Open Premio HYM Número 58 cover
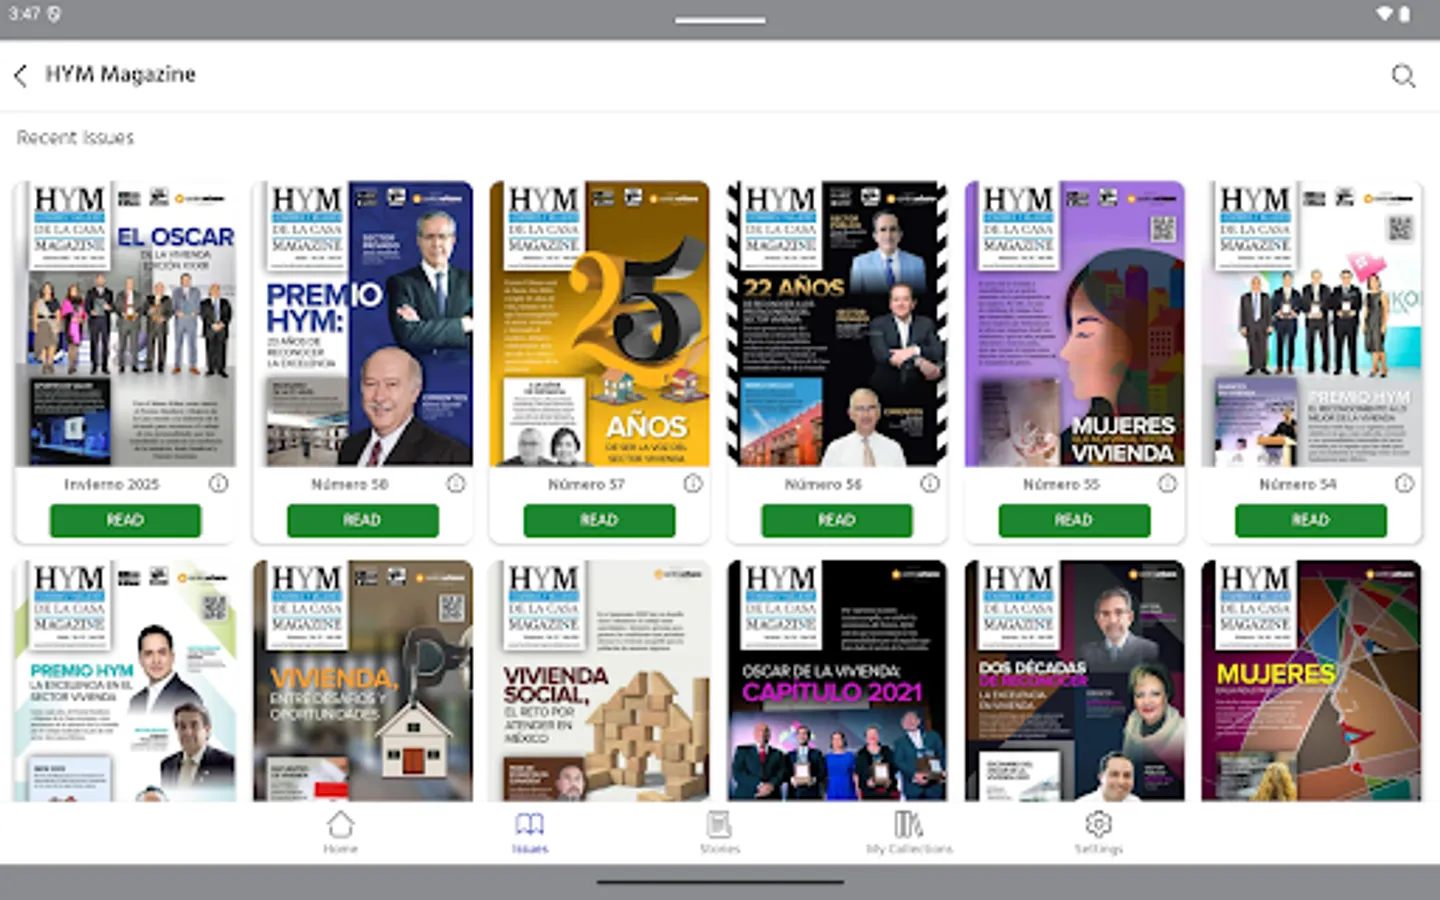The image size is (1440, 900). [x=362, y=324]
